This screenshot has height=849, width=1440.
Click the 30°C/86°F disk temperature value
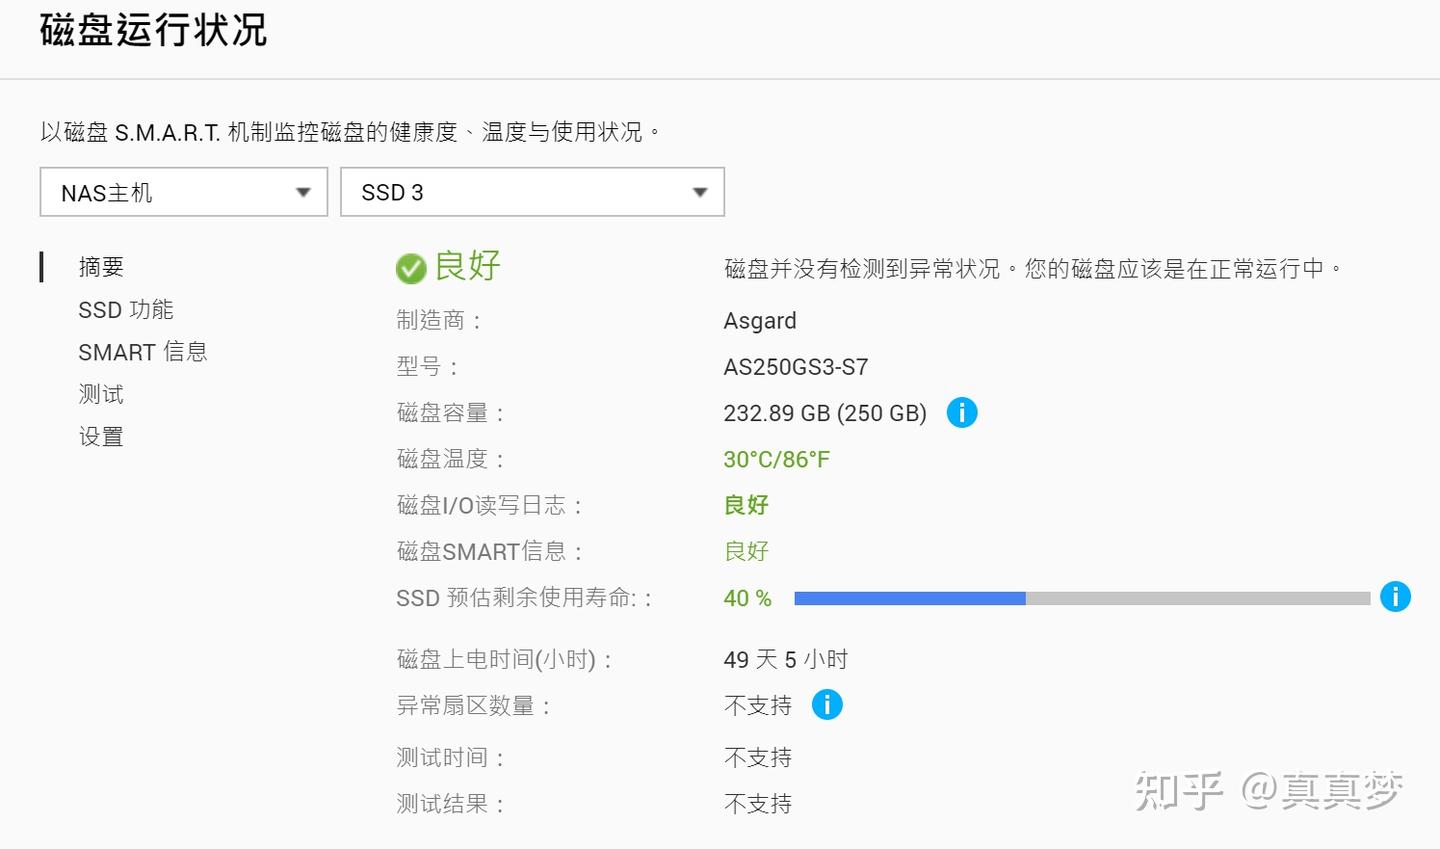[x=776, y=459]
